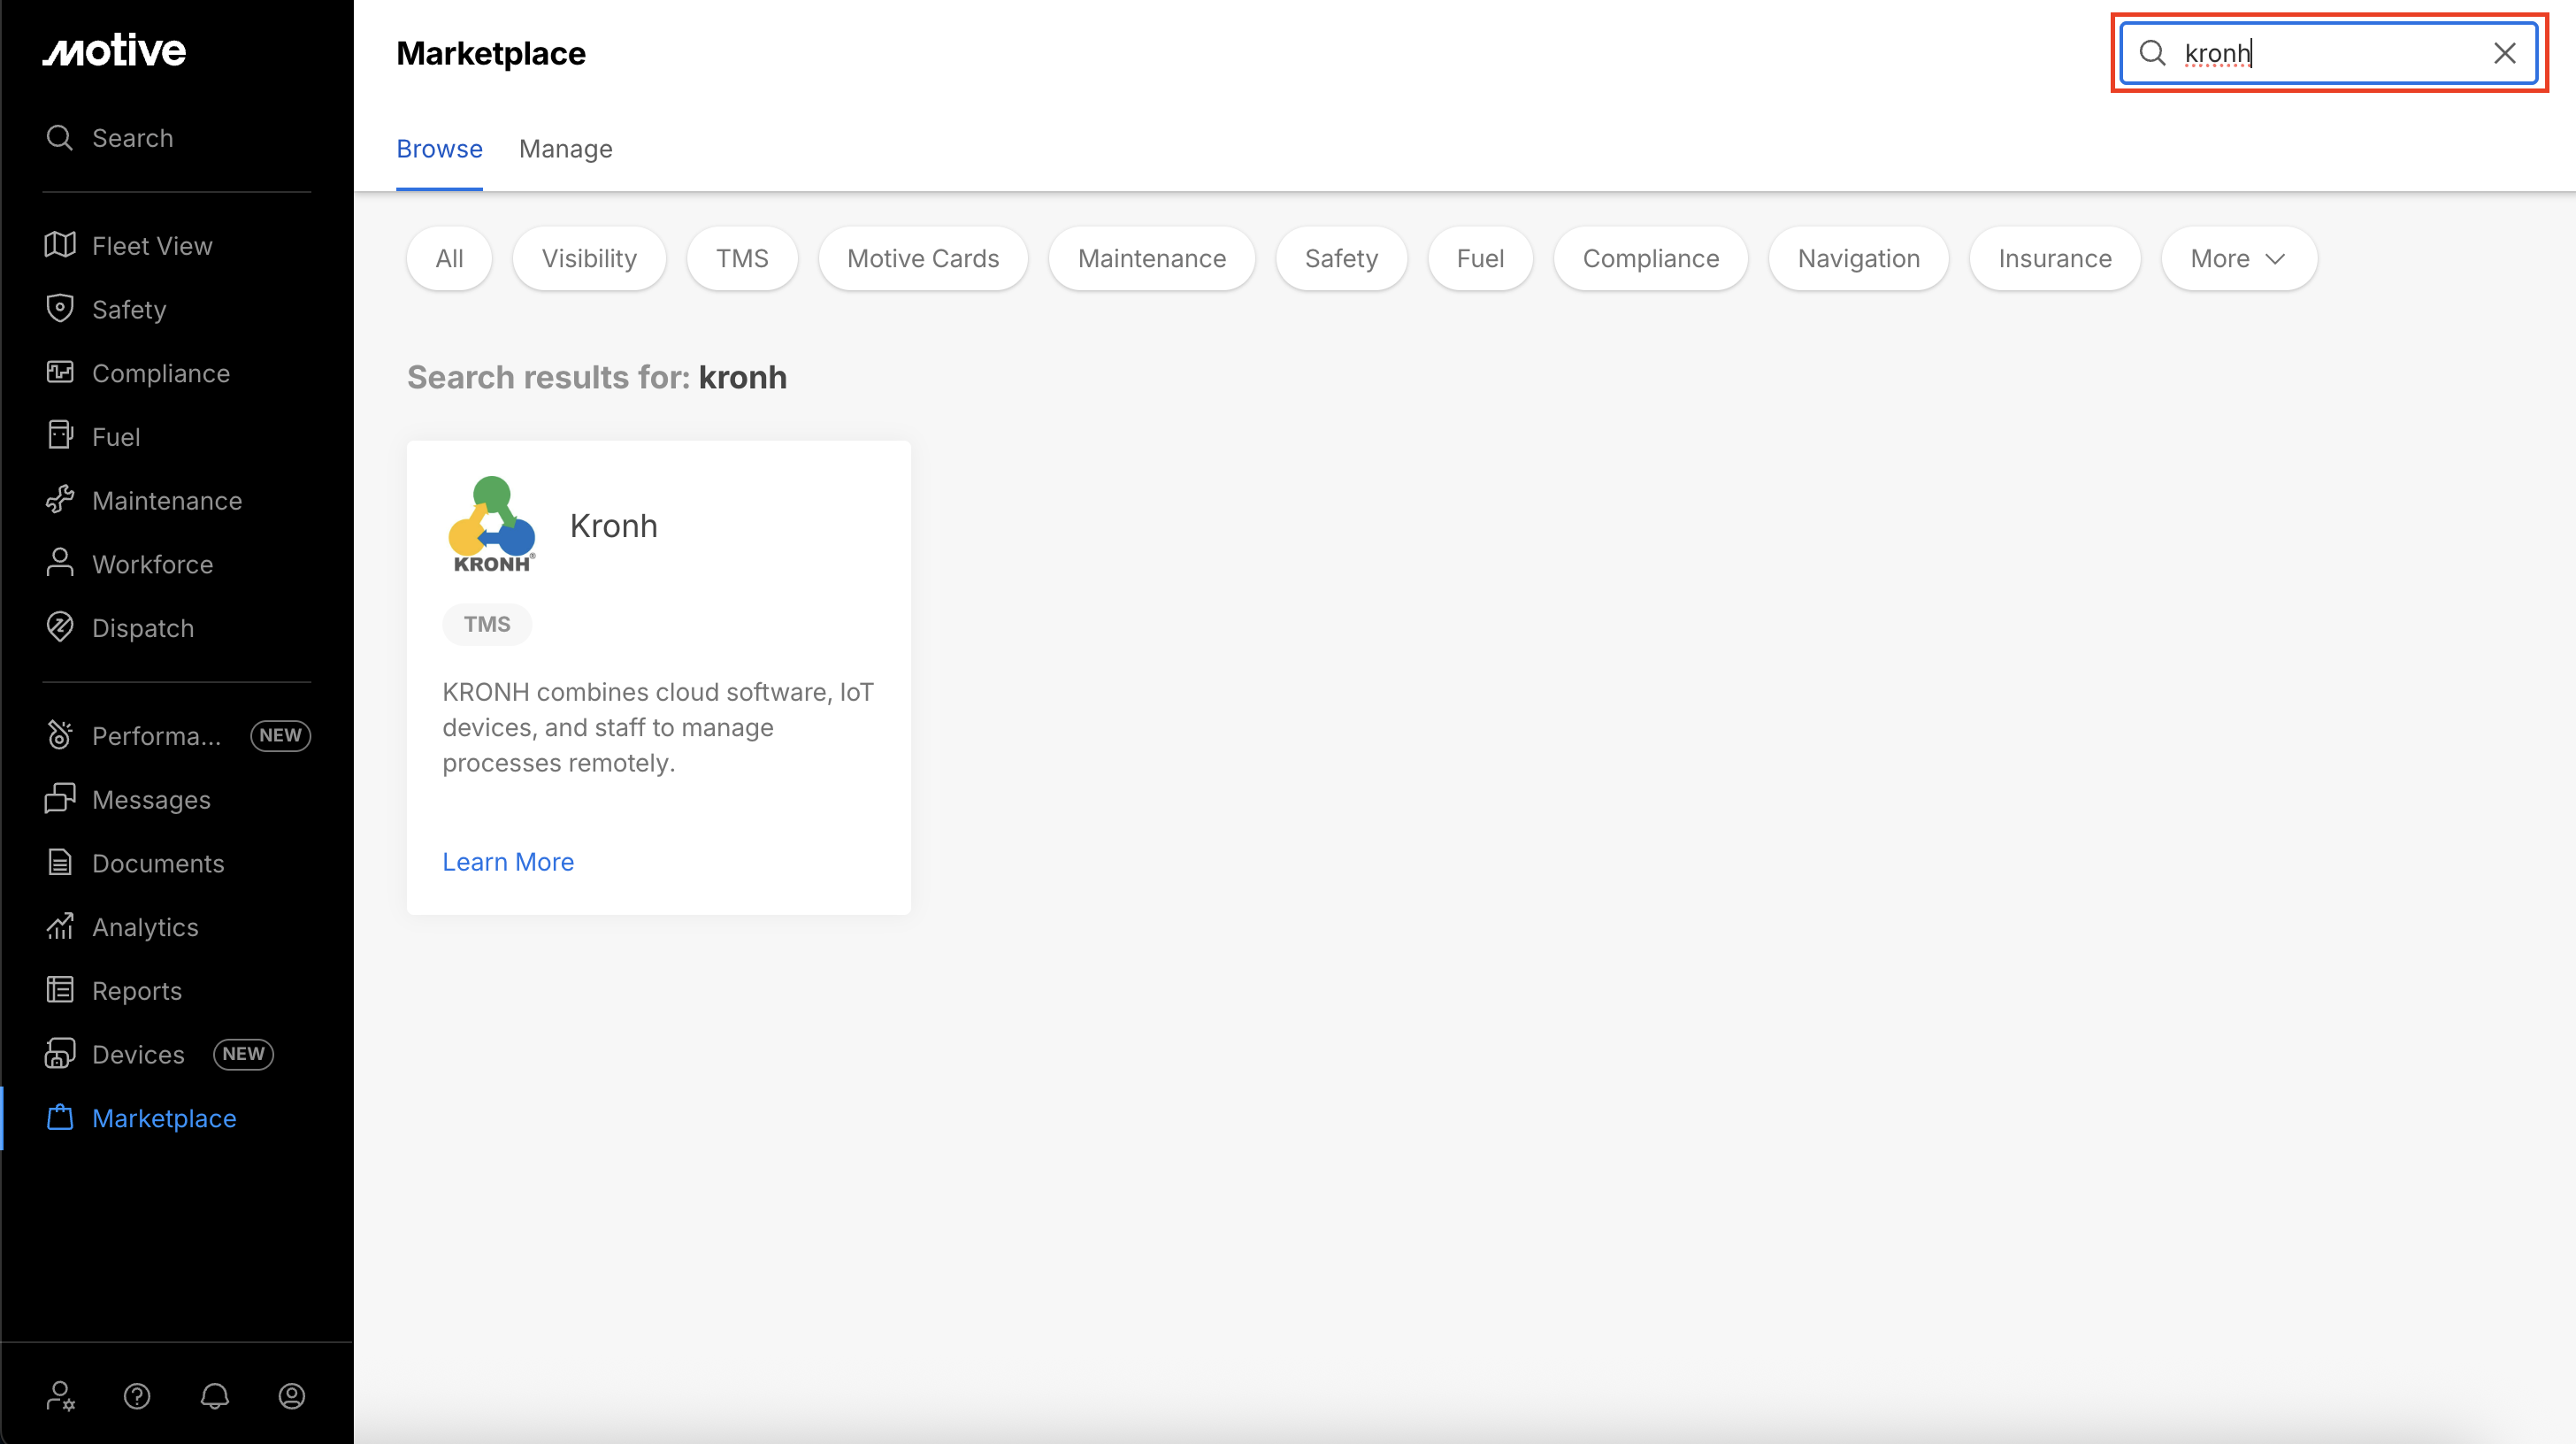Screen dimensions: 2576x1444
Task: Click Learn More on Kronh card
Action: 508,862
